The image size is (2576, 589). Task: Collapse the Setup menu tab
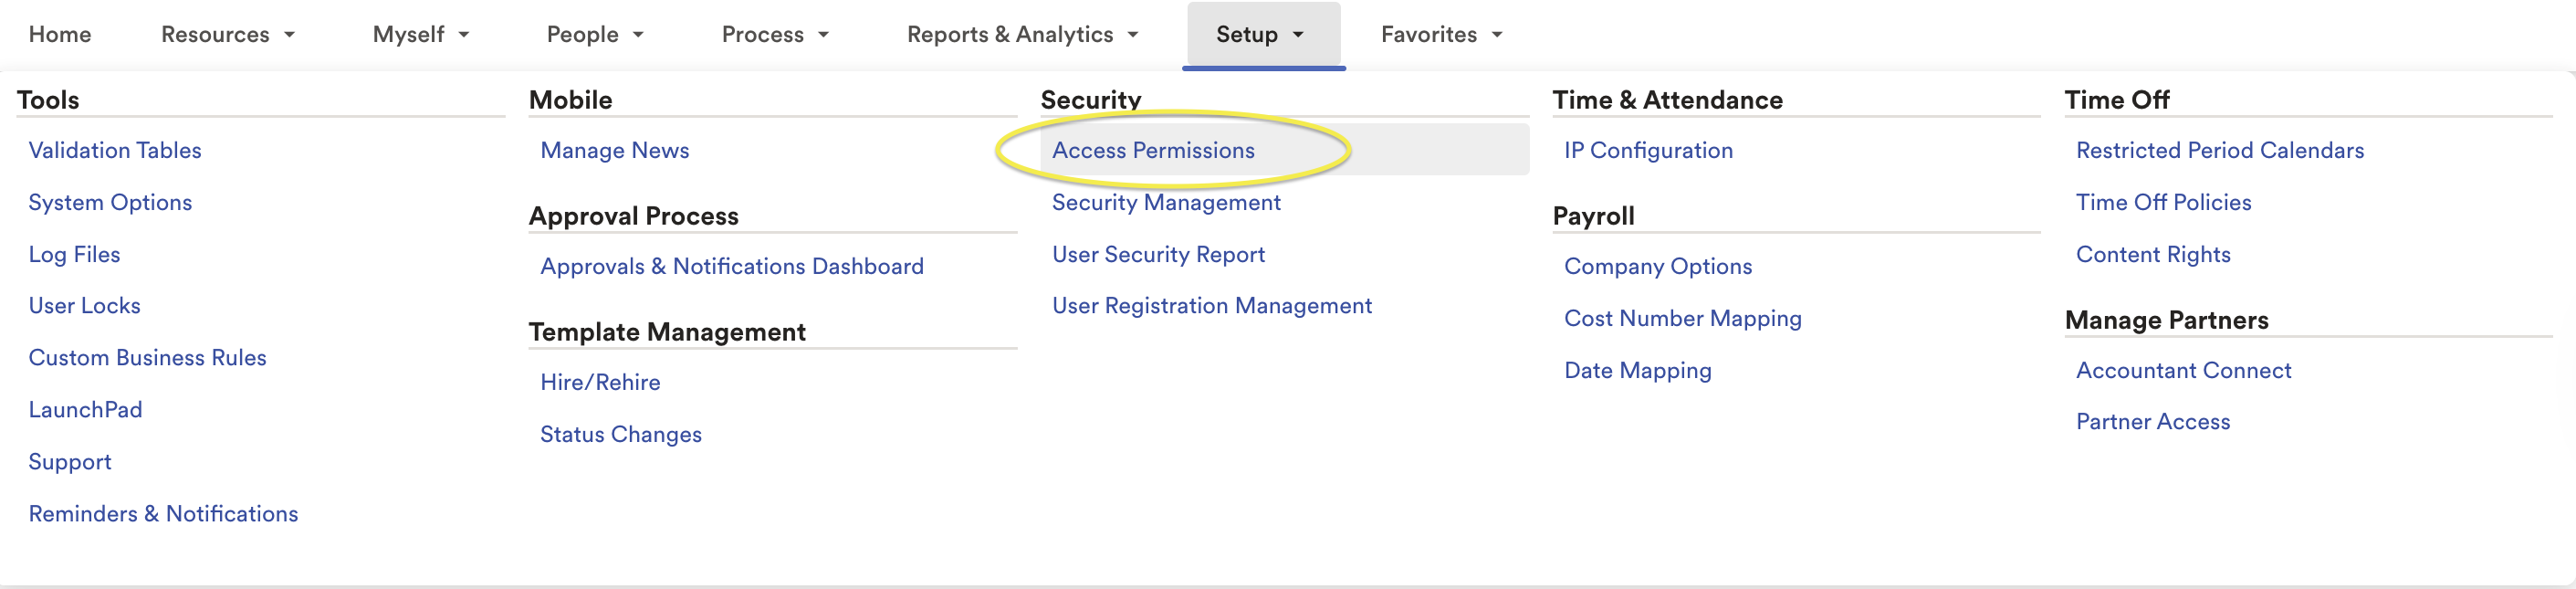1261,35
